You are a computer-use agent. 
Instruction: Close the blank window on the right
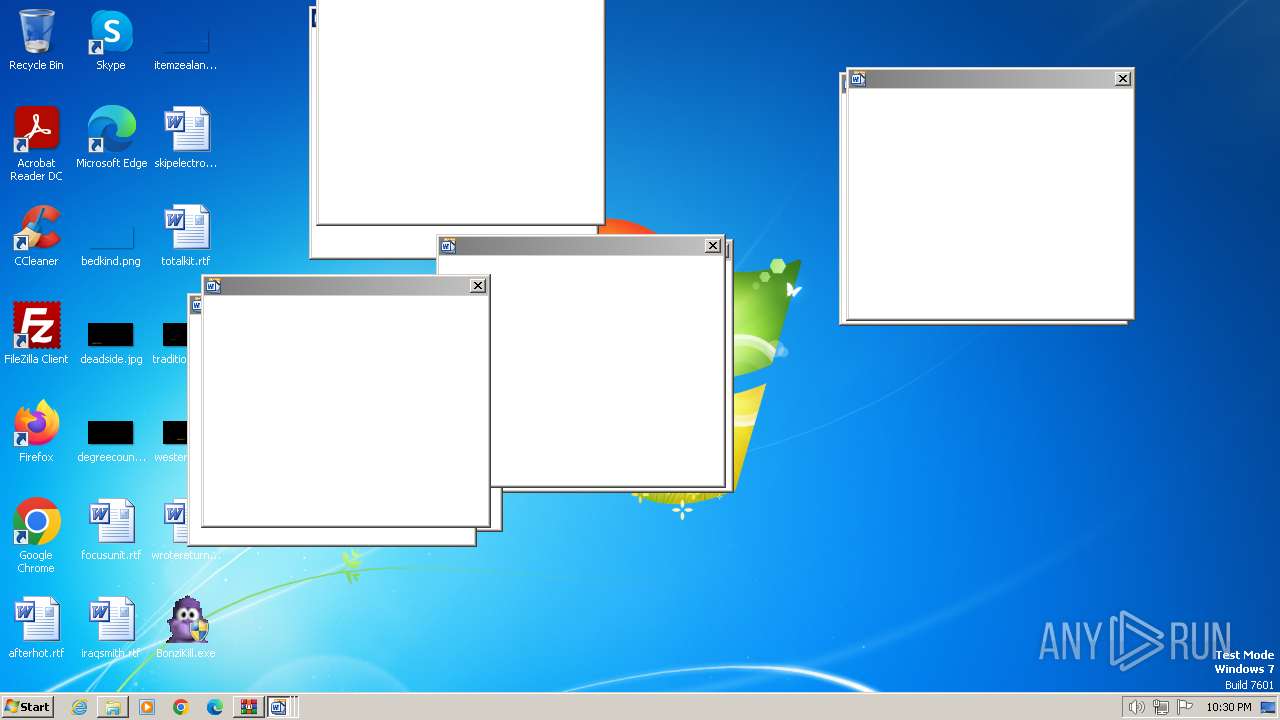click(1123, 78)
